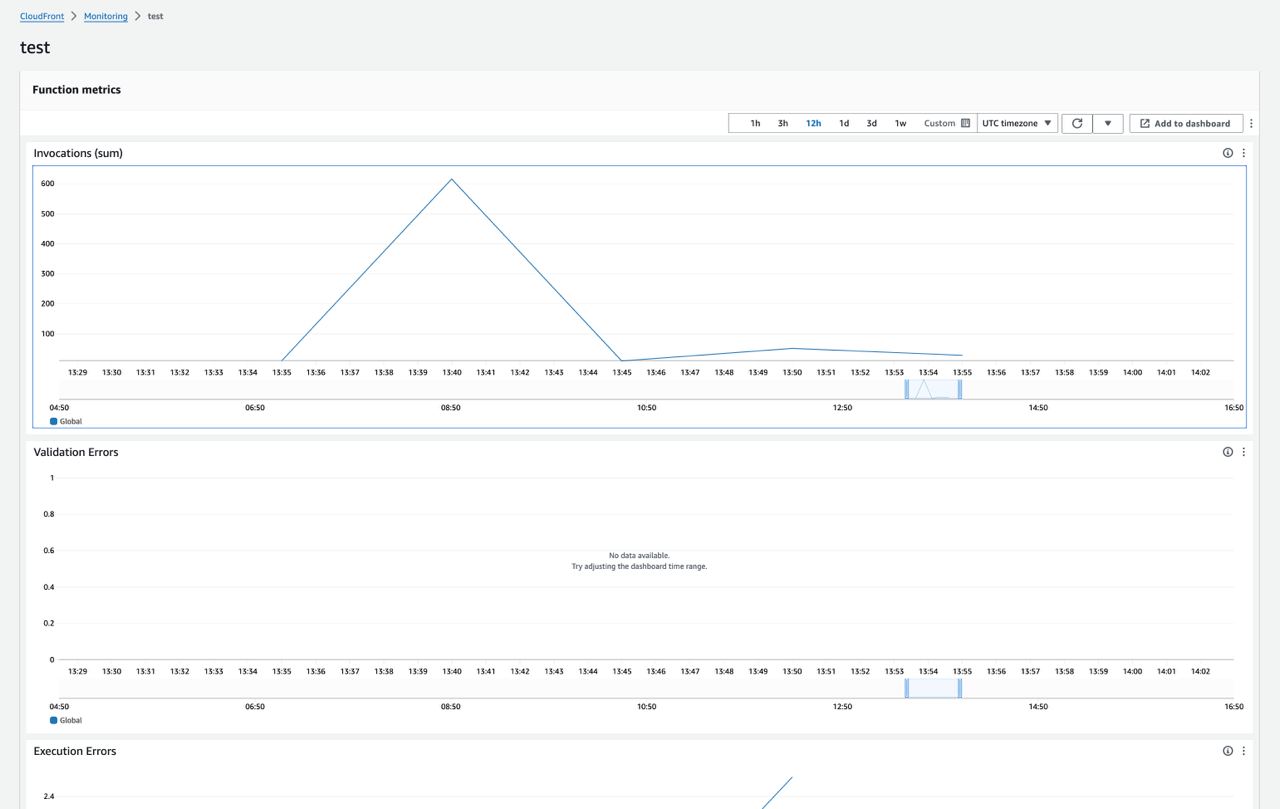Navigate to Monitoring breadcrumb link
This screenshot has height=809, width=1280.
[x=105, y=16]
